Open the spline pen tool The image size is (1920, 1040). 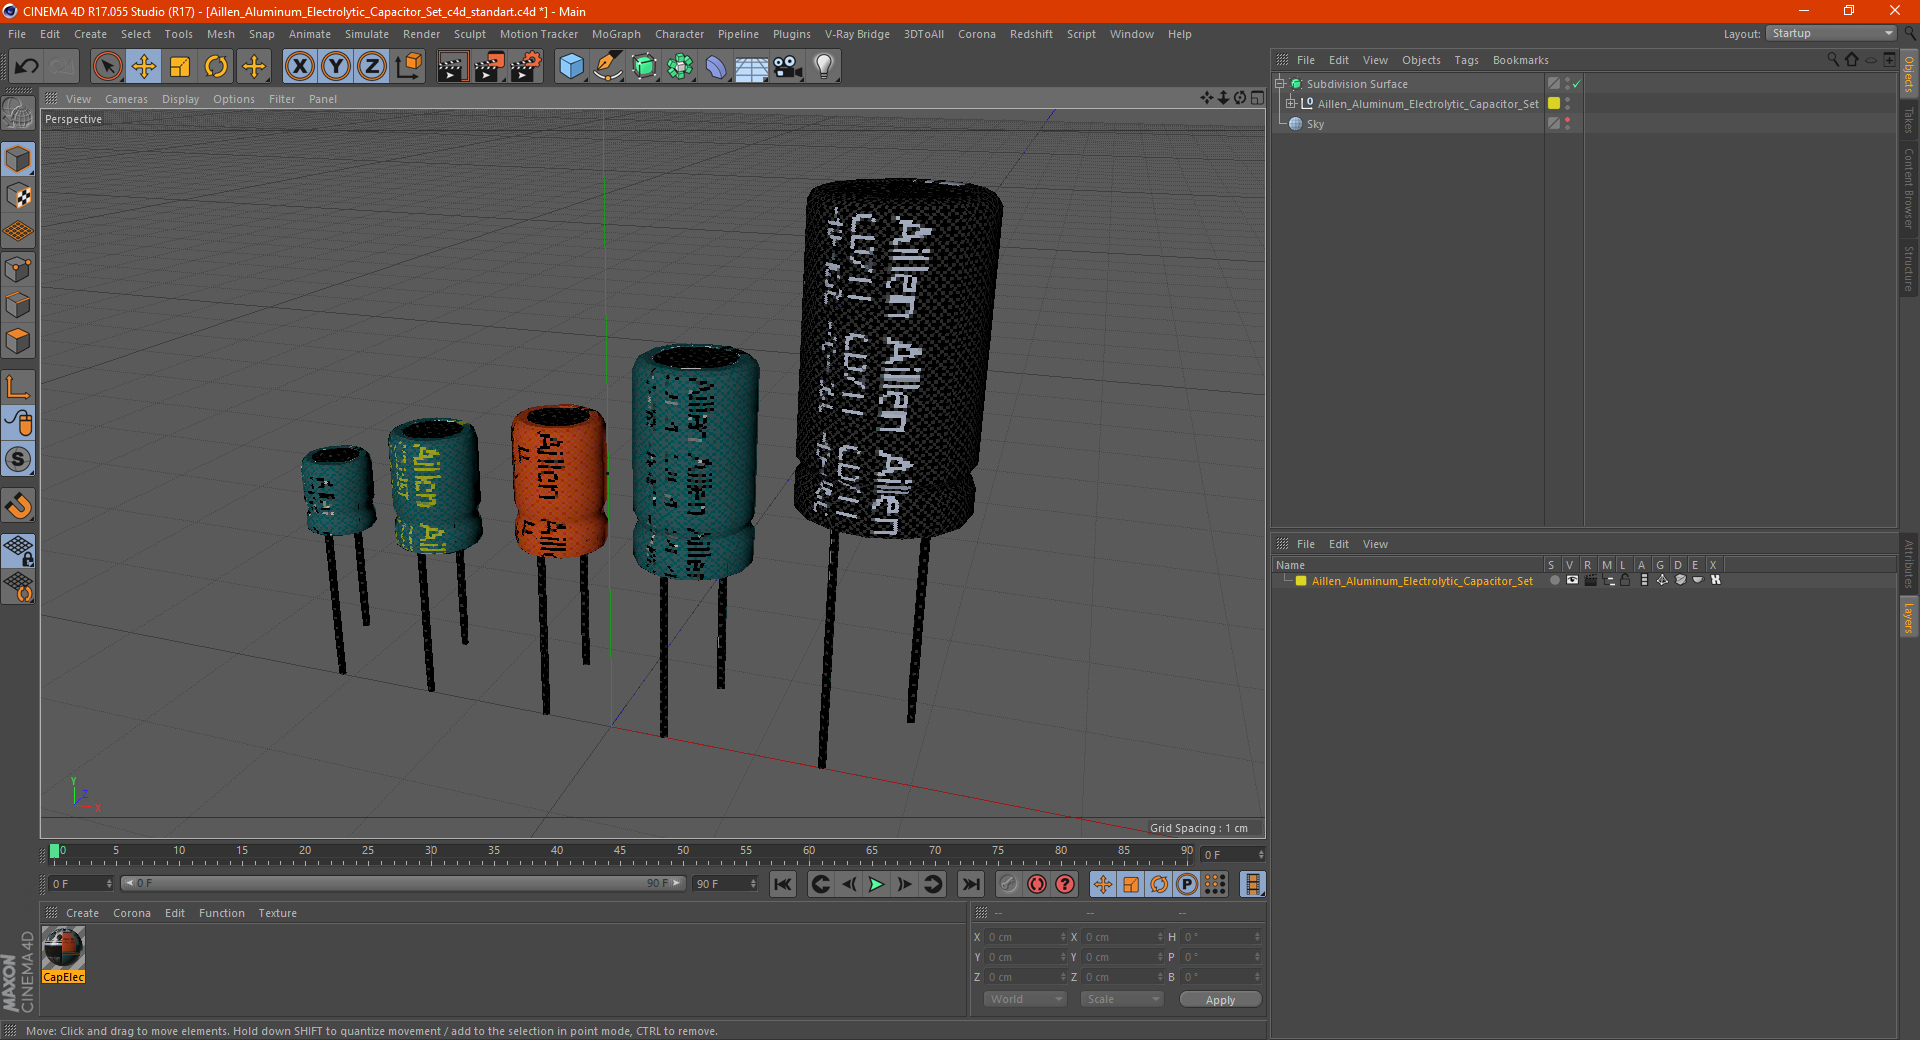tap(608, 67)
